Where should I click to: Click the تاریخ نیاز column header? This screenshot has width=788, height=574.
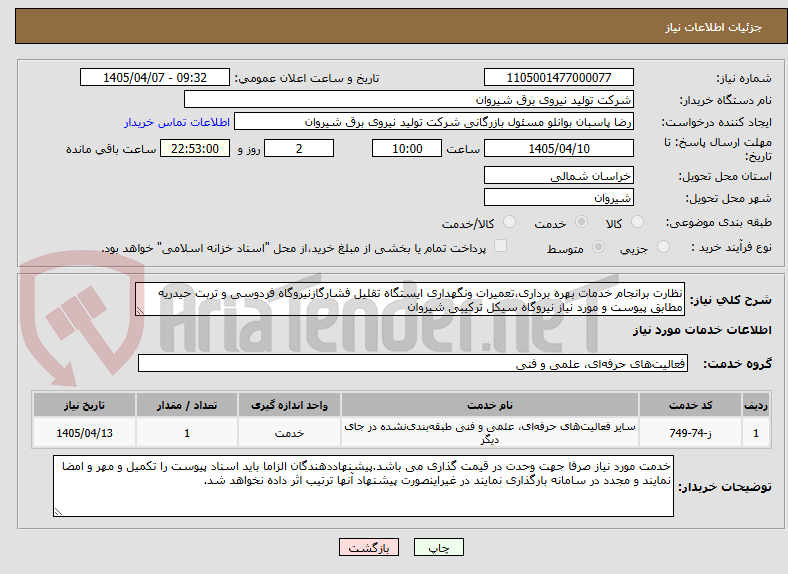[84, 405]
